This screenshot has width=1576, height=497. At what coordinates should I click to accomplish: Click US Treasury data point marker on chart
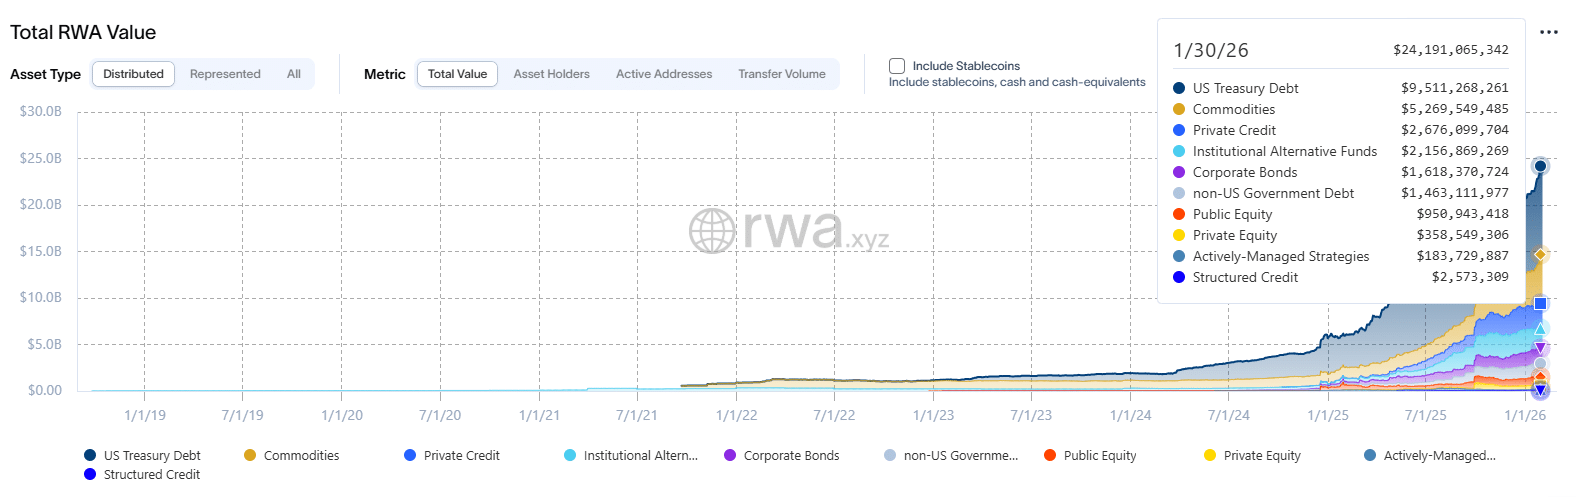(x=1540, y=166)
